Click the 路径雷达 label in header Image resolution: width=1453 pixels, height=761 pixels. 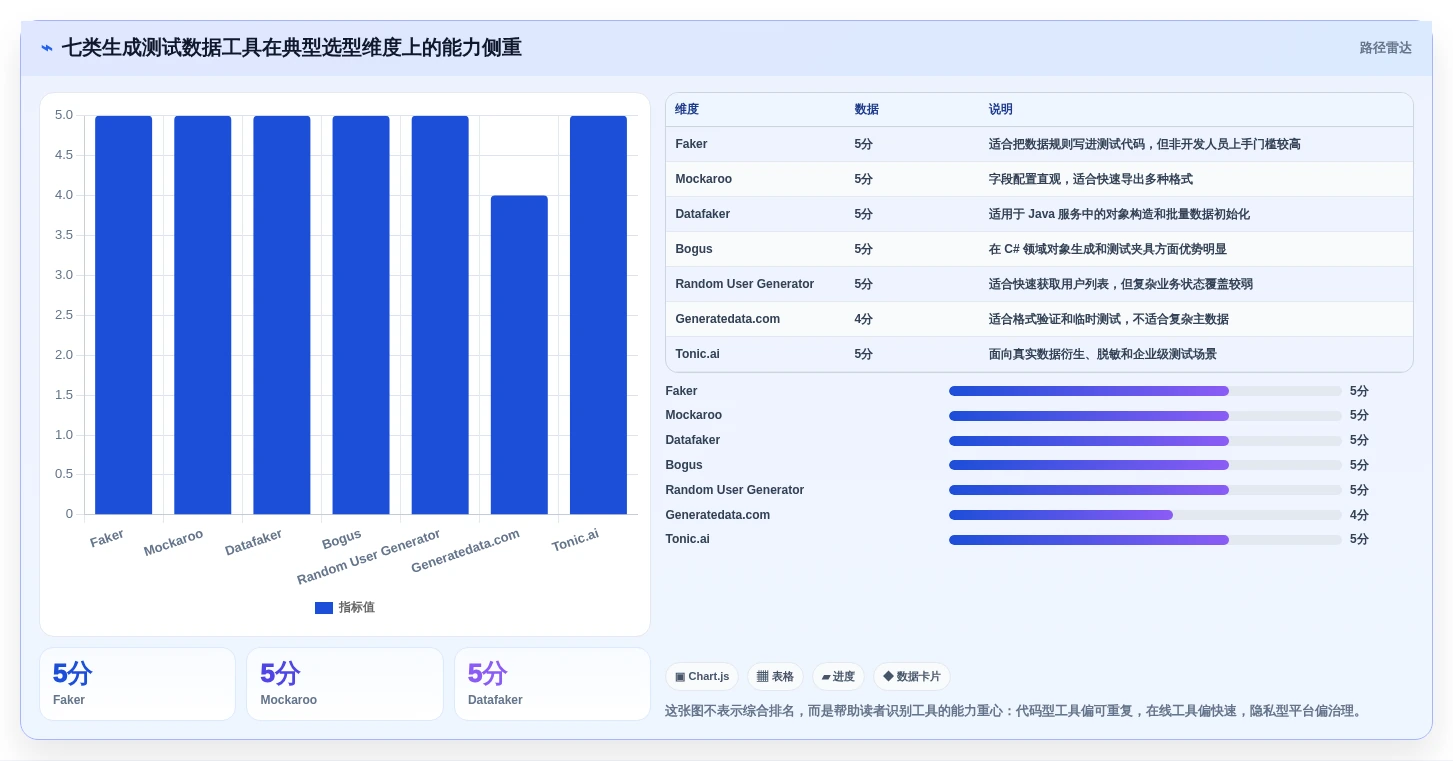[1385, 48]
